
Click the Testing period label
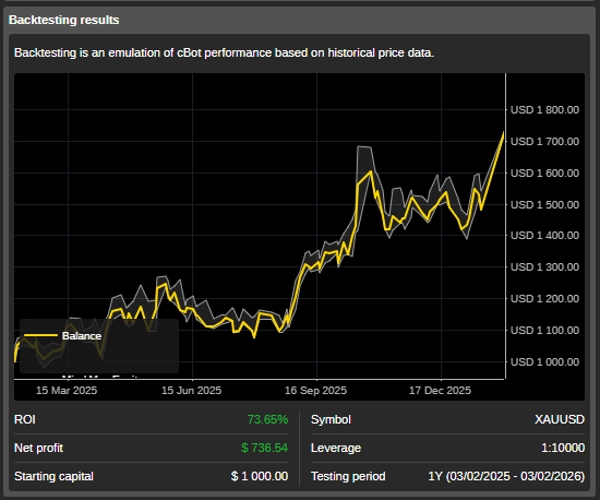pyautogui.click(x=348, y=476)
